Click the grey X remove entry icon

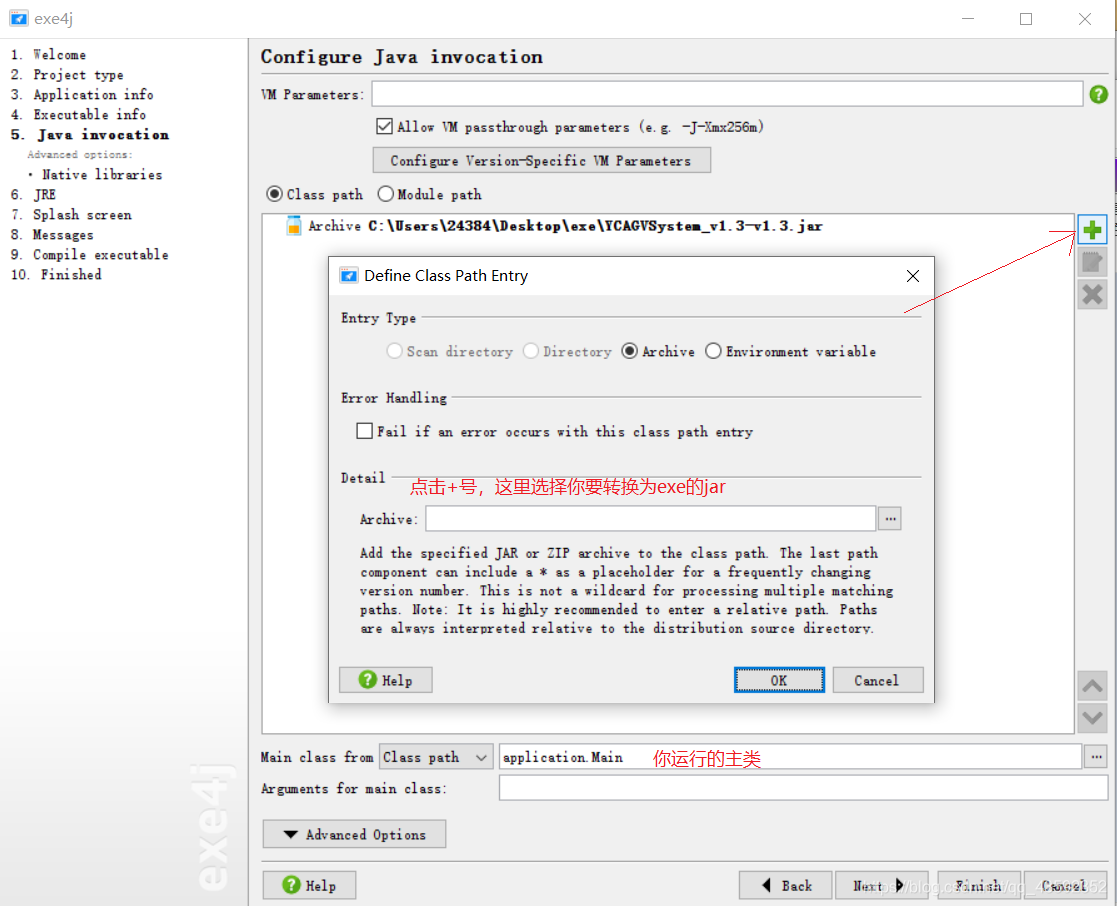coord(1092,294)
